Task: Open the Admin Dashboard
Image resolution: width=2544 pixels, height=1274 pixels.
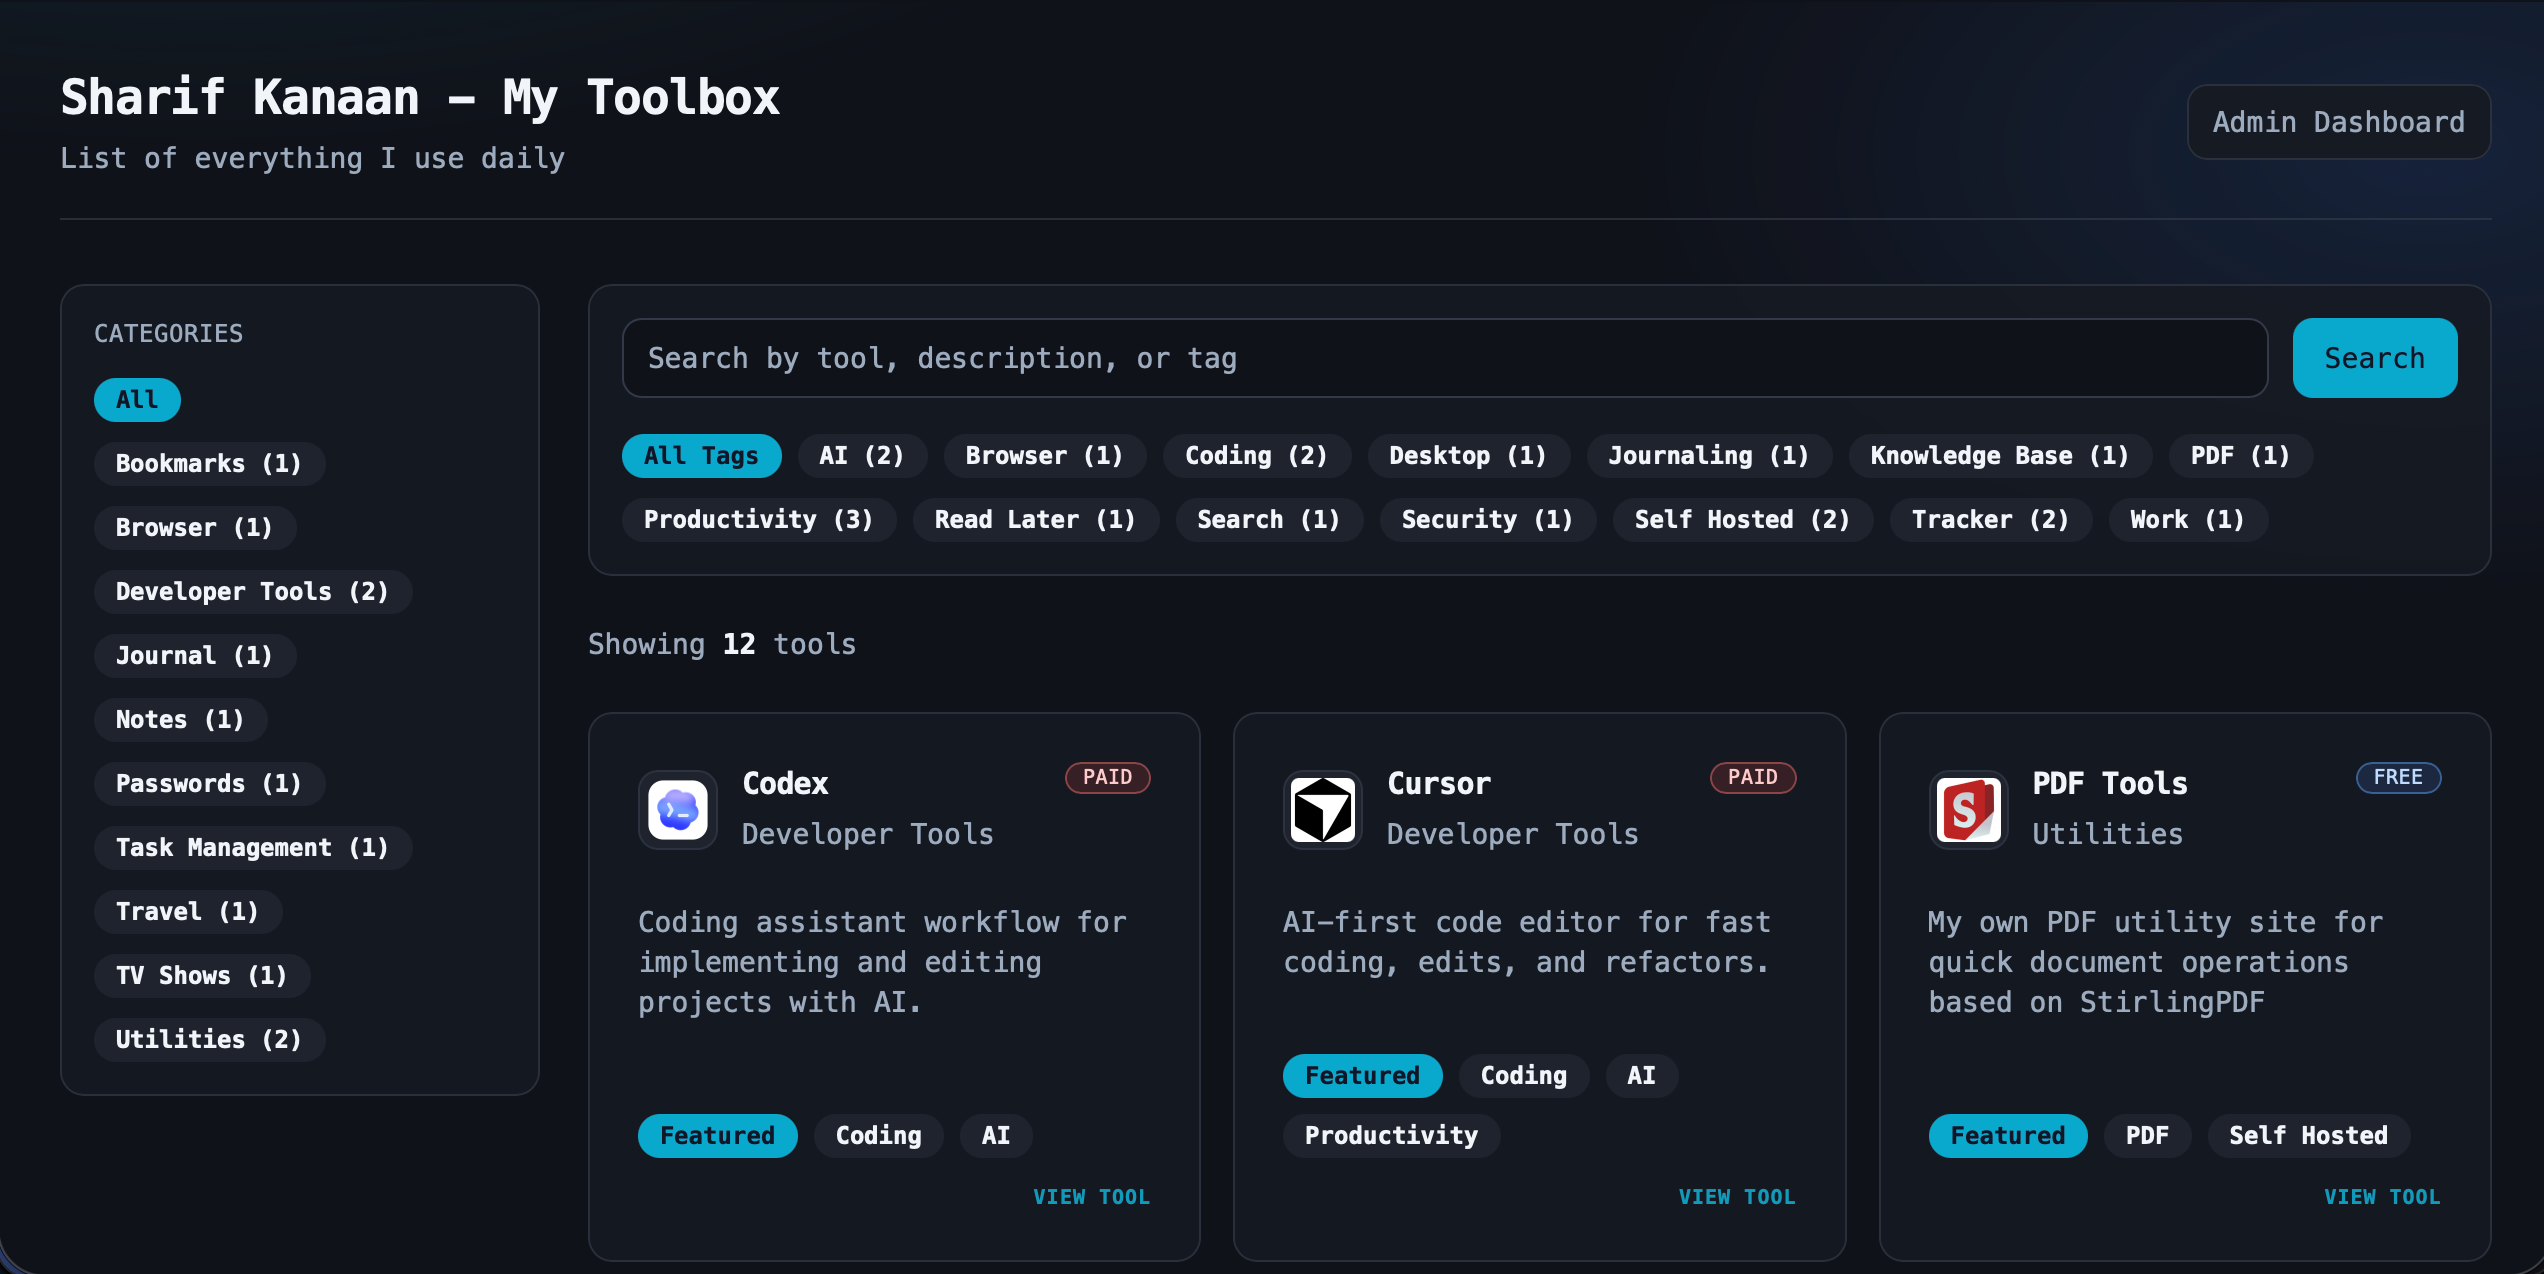Action: coord(2339,121)
